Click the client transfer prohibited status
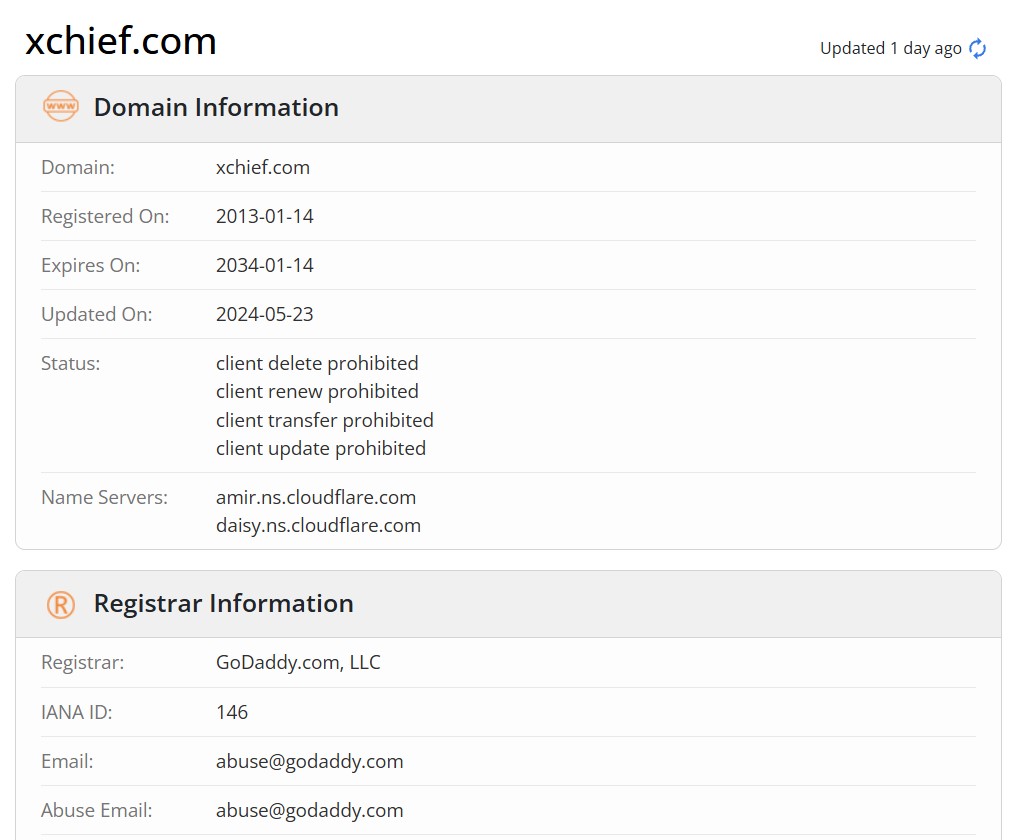The height and width of the screenshot is (840, 1016). tap(325, 421)
